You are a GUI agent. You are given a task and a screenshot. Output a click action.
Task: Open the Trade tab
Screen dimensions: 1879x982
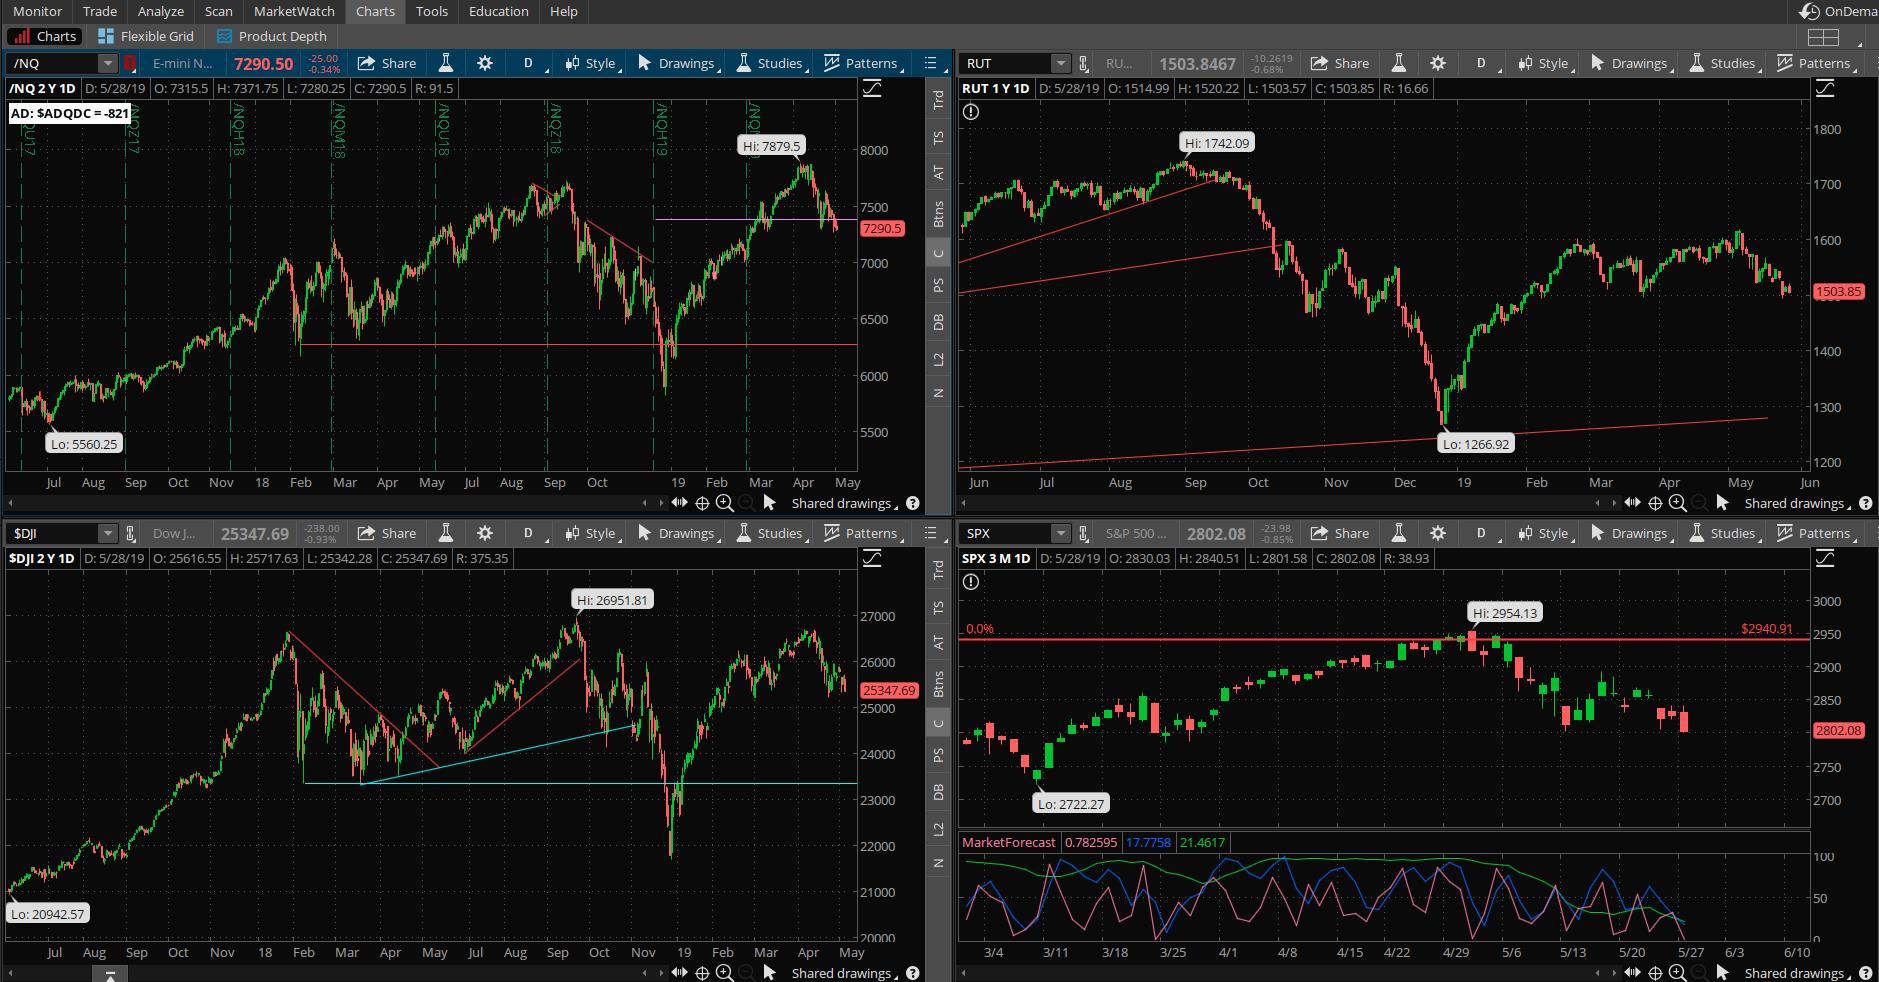100,11
